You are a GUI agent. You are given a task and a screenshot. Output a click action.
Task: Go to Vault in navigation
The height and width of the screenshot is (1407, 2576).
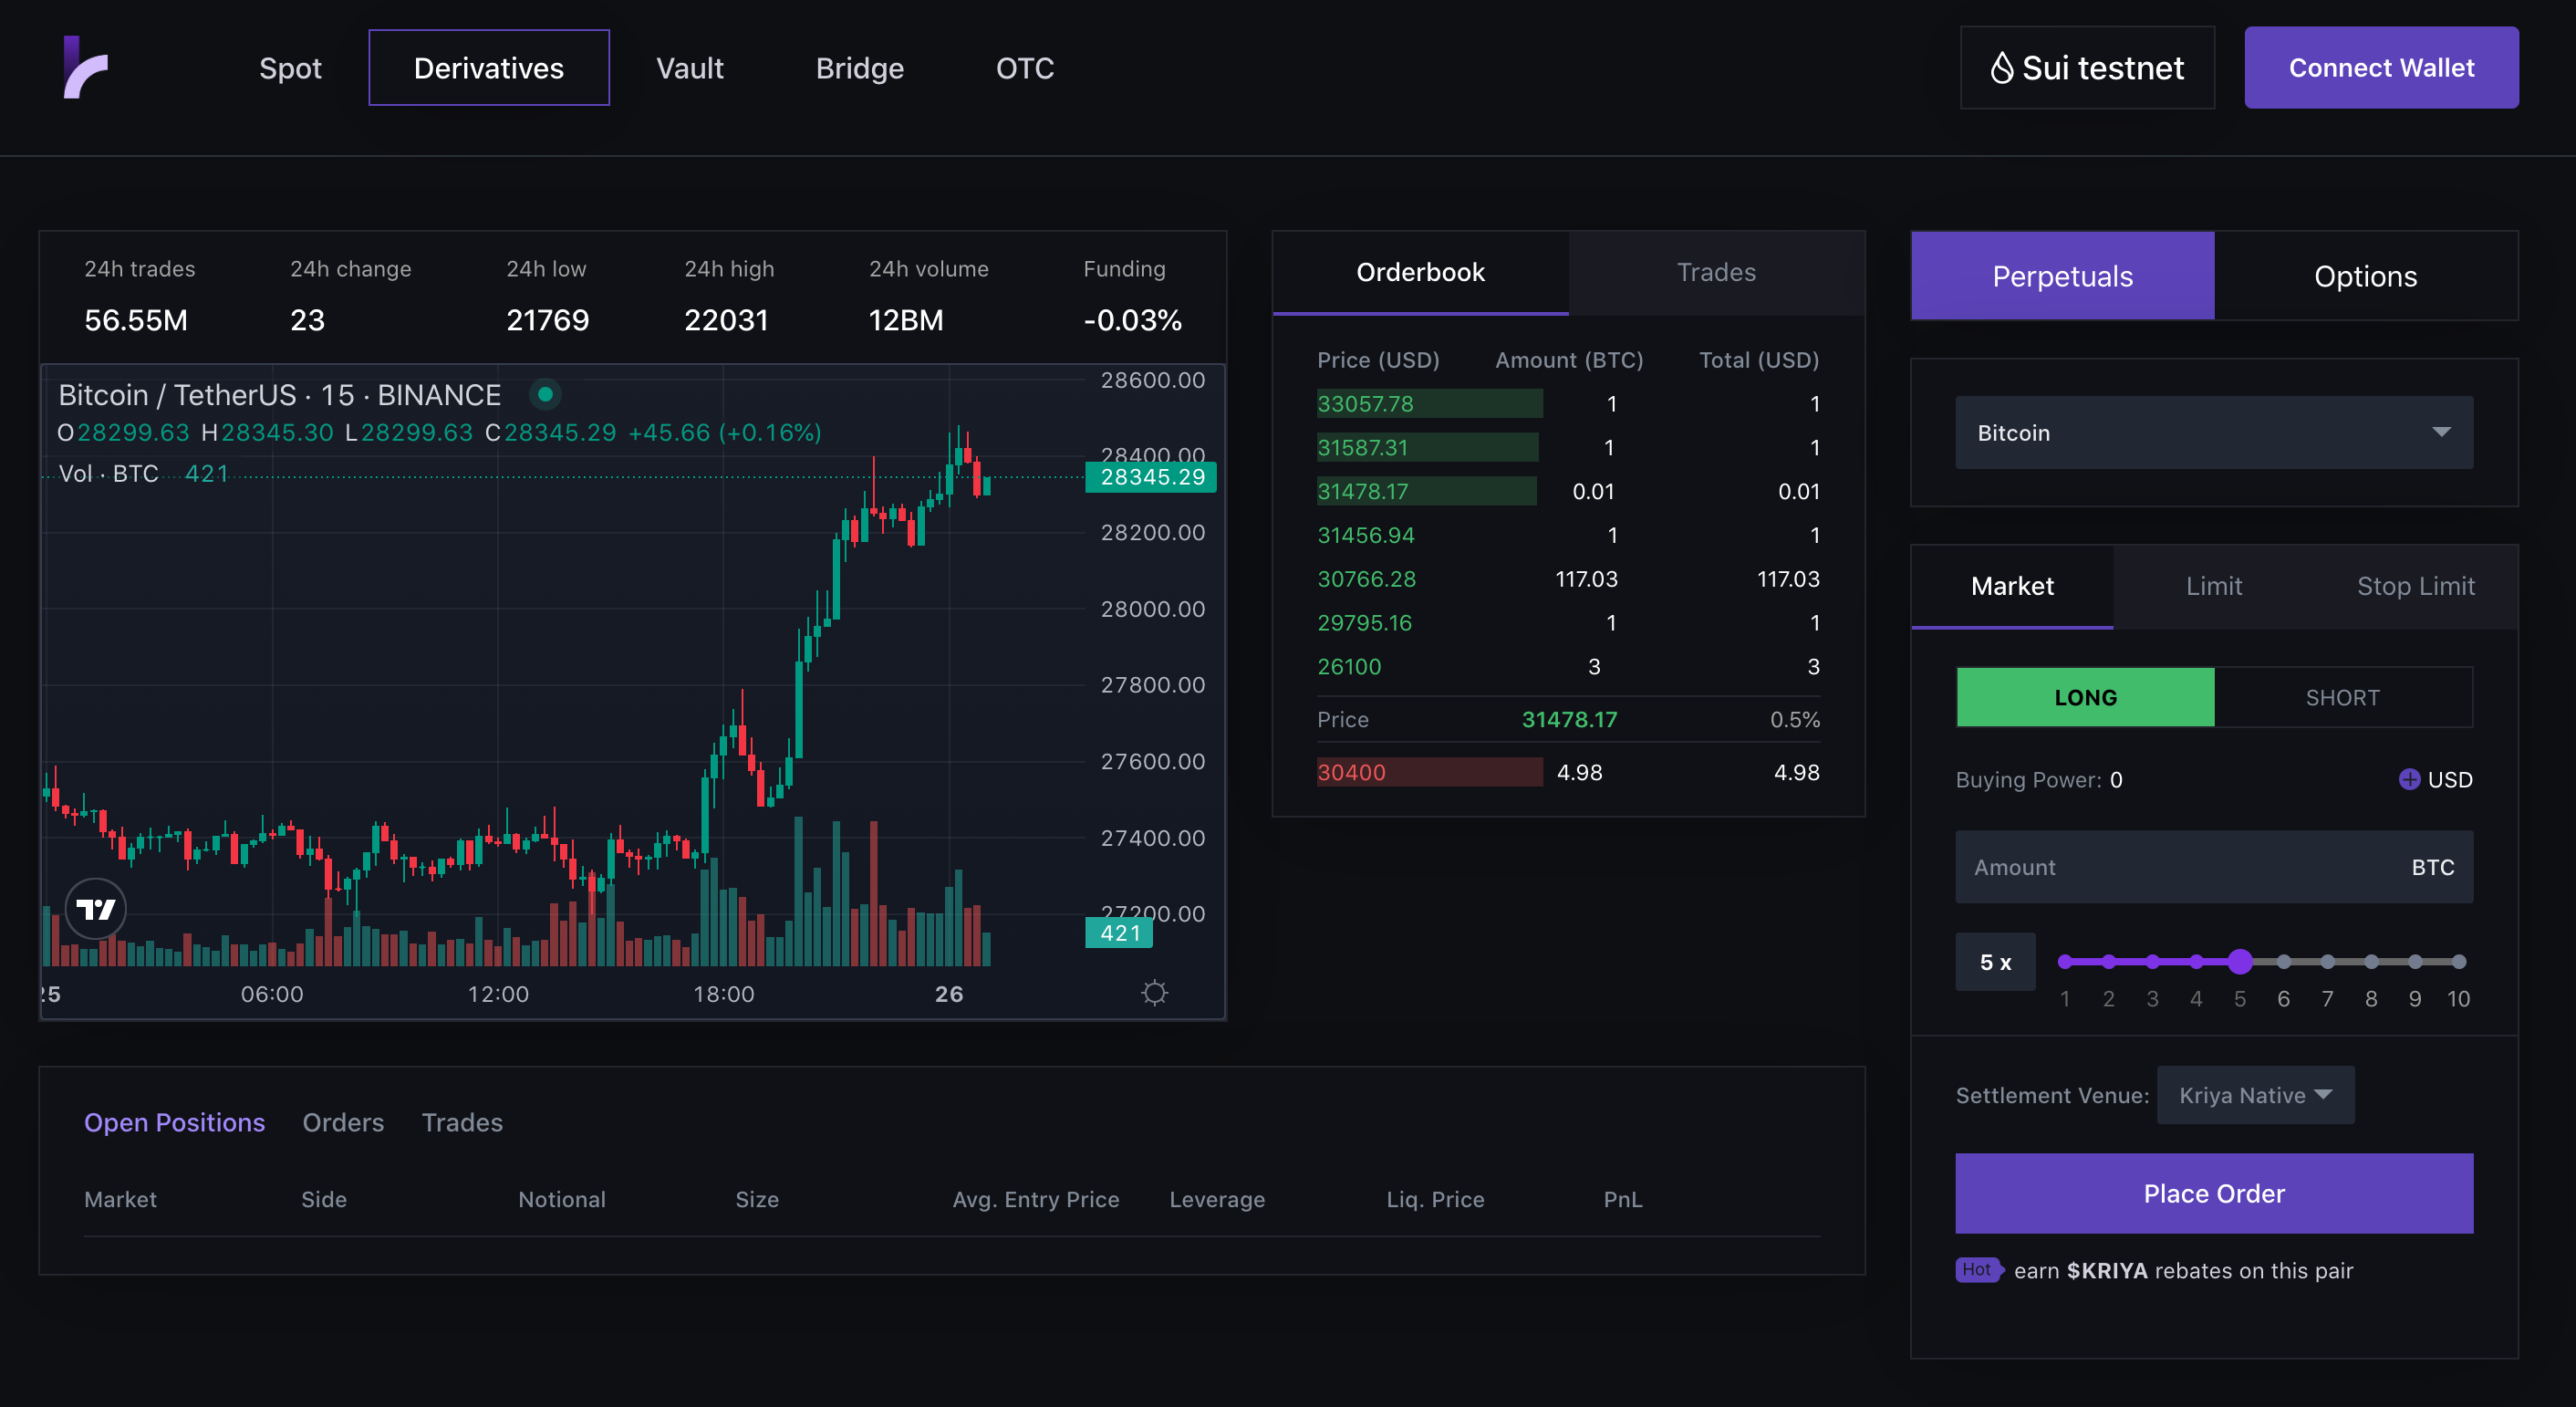coord(689,68)
